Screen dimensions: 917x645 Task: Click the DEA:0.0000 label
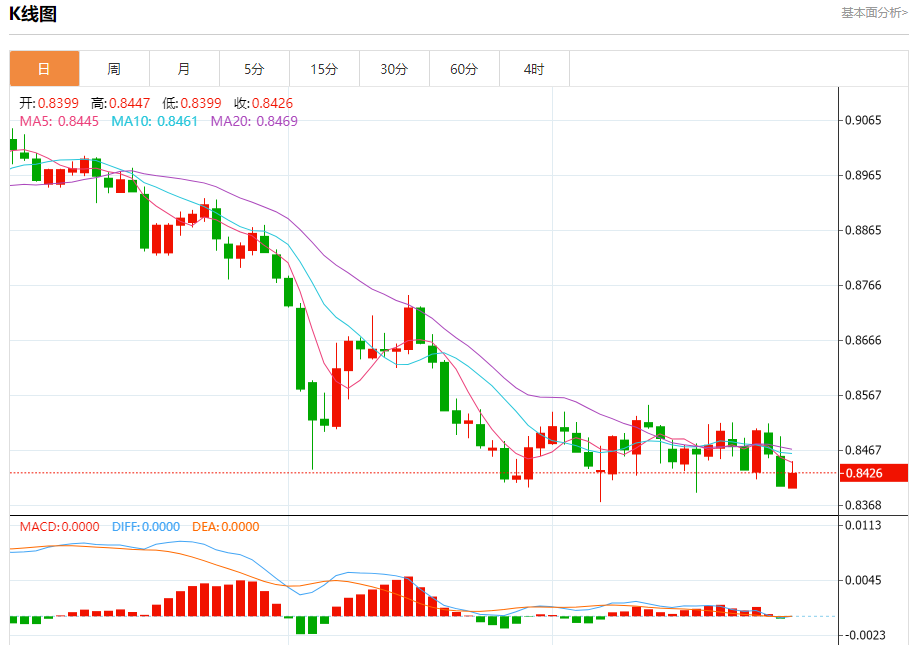226,527
